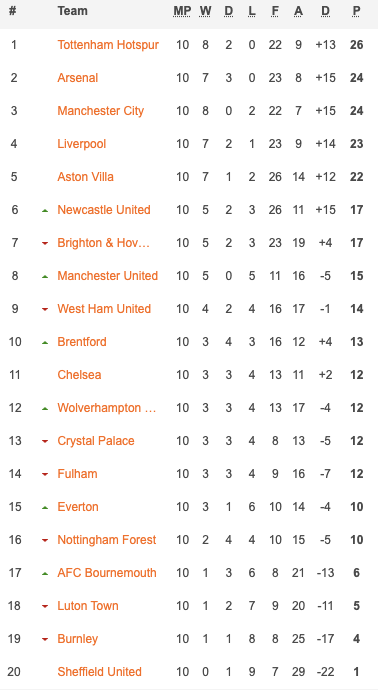Go to the Liverpool team link

point(81,144)
